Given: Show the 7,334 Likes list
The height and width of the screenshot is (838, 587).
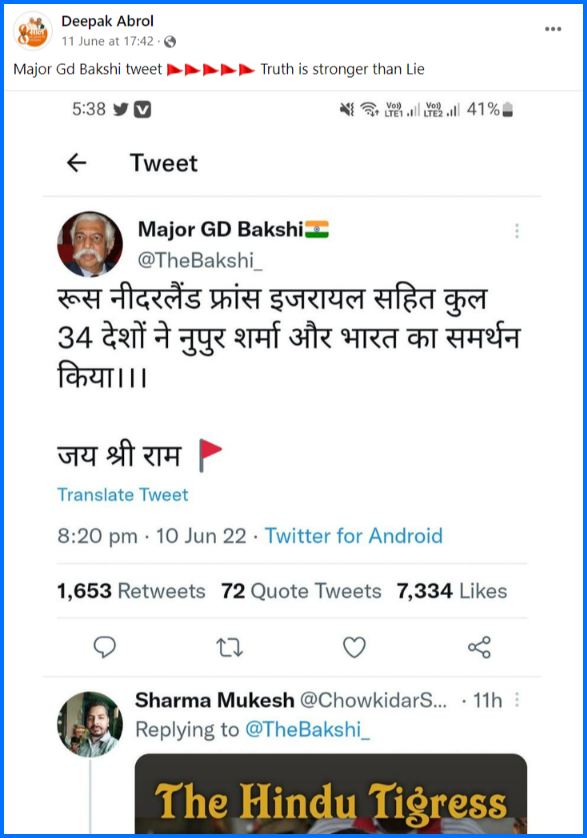Looking at the screenshot, I should tap(452, 591).
